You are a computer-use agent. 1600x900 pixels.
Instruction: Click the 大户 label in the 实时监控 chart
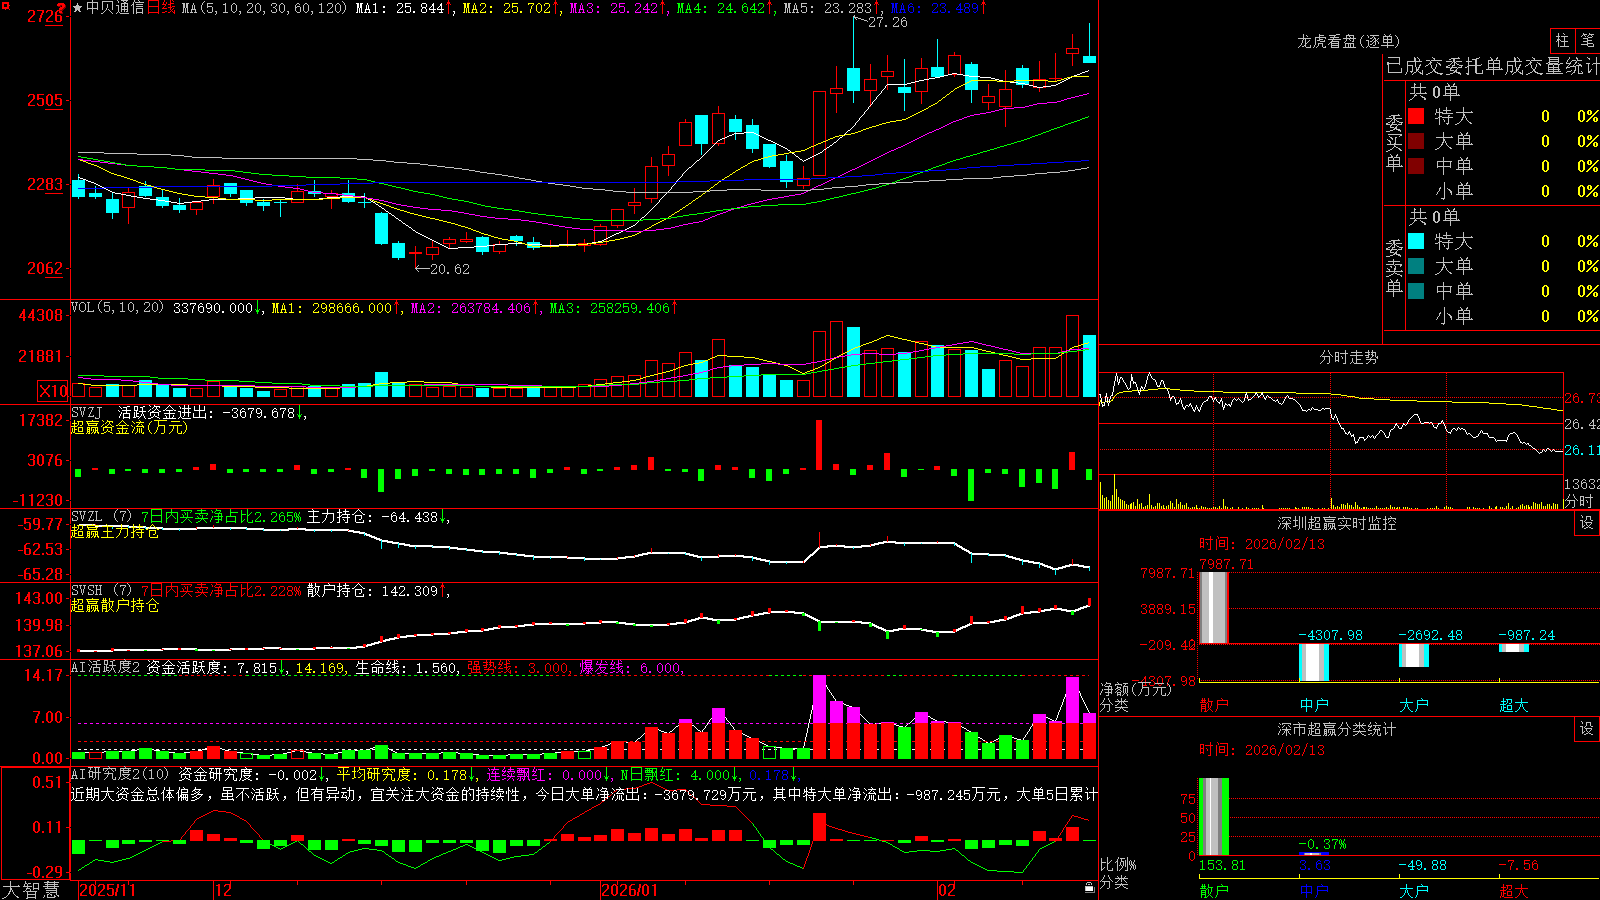pyautogui.click(x=1414, y=705)
